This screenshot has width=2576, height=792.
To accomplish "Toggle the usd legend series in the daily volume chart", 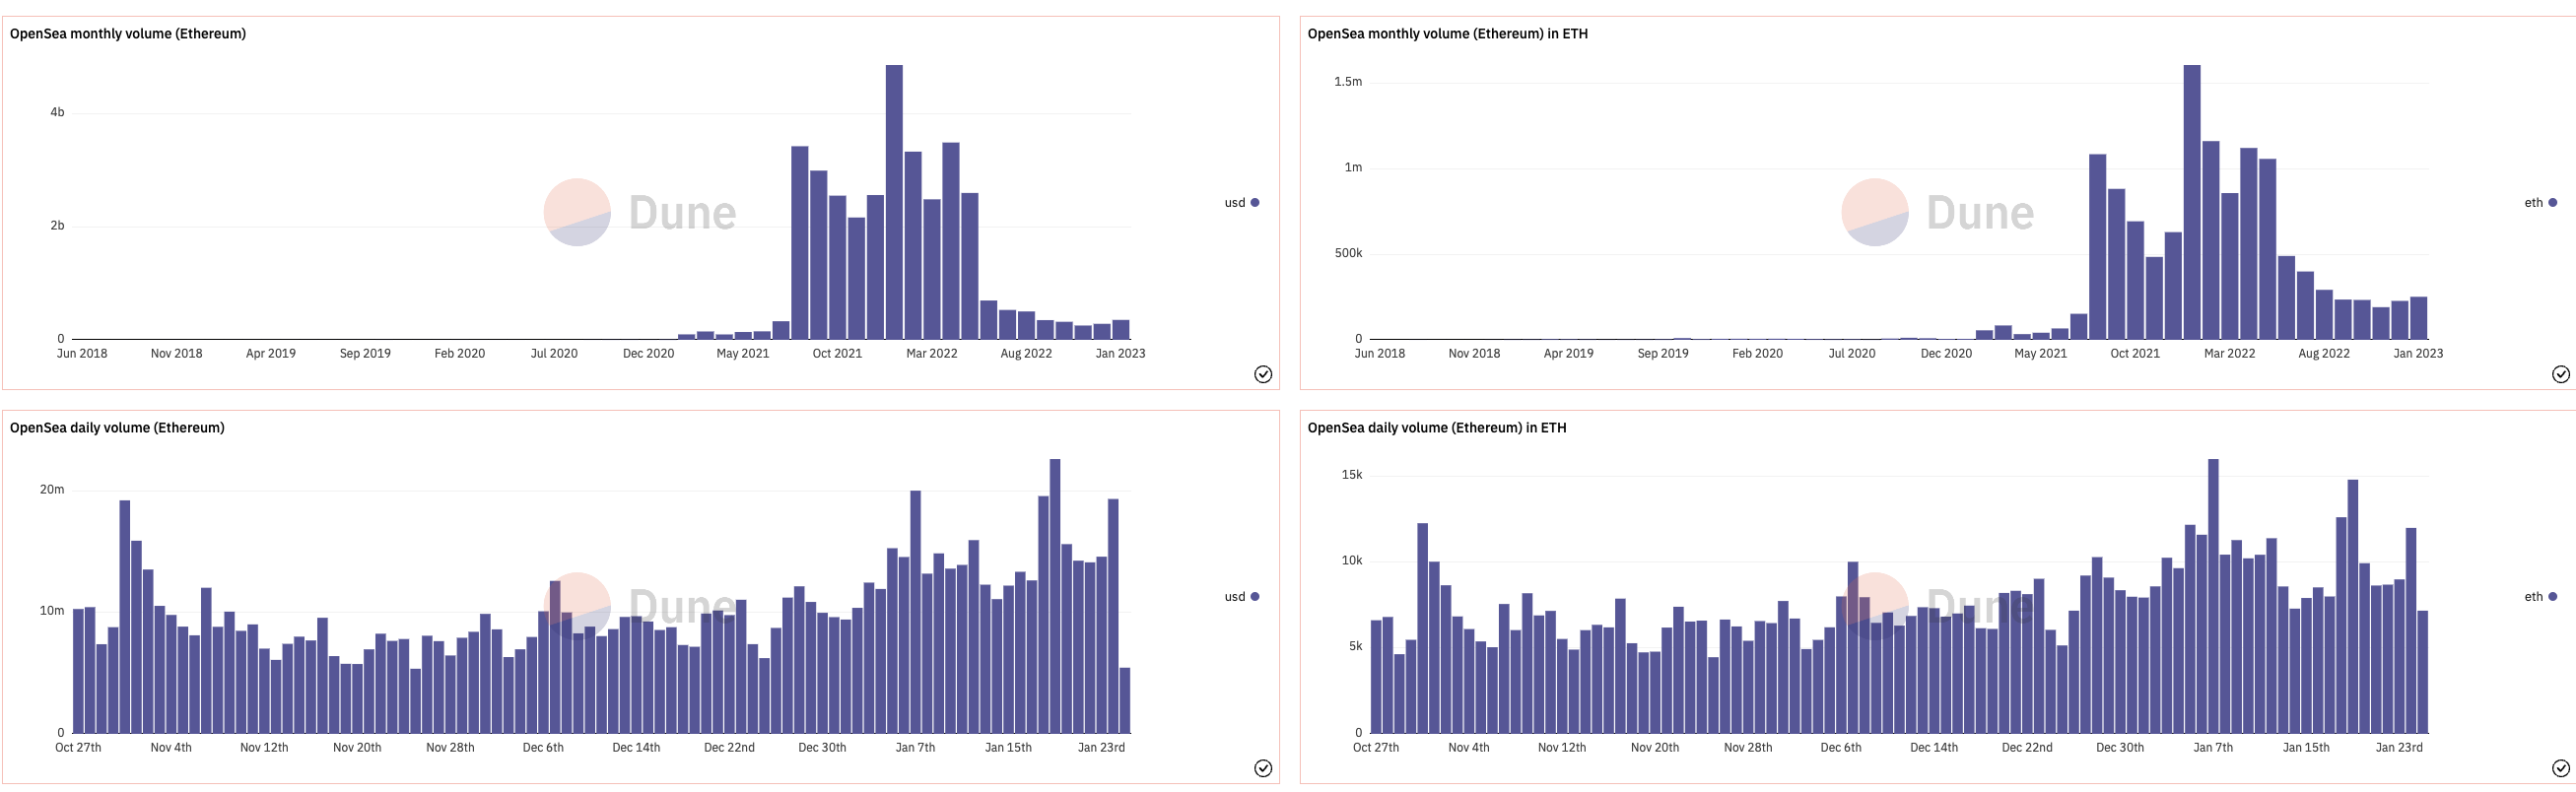I will click(x=1242, y=597).
